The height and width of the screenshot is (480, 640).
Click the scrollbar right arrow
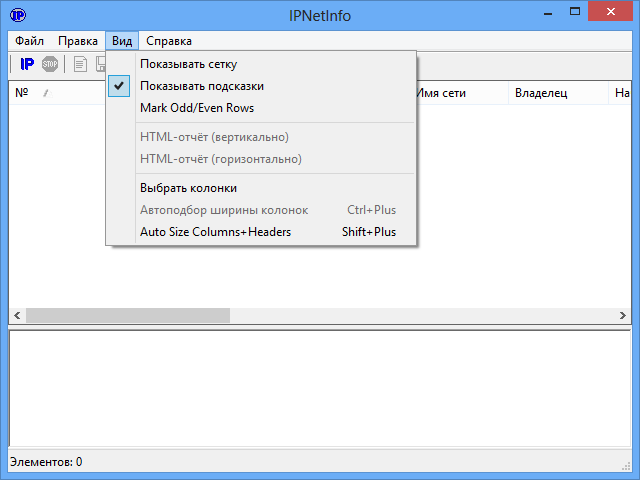tap(623, 315)
